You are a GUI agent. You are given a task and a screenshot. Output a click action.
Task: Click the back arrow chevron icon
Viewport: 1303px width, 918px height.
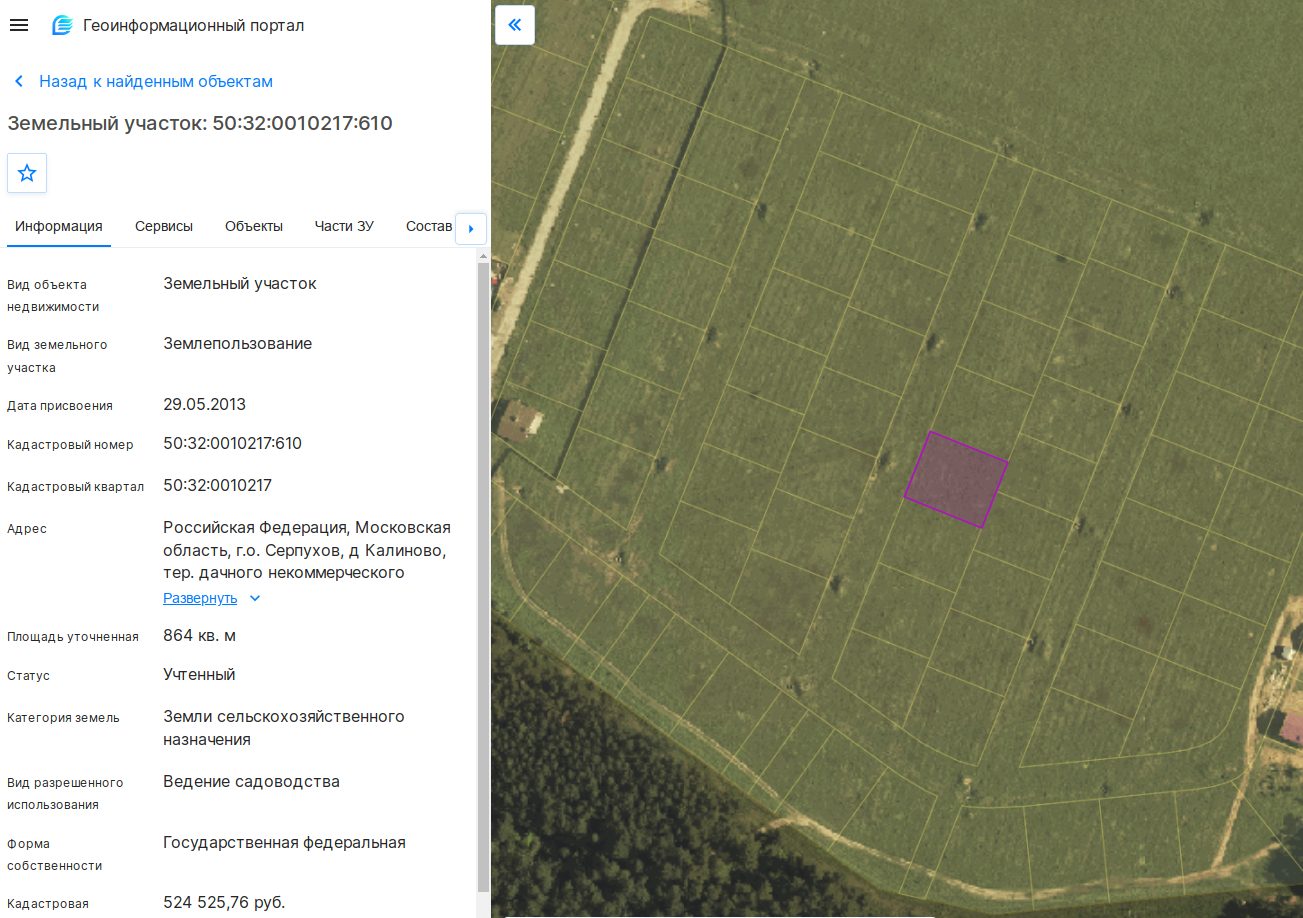tap(18, 81)
